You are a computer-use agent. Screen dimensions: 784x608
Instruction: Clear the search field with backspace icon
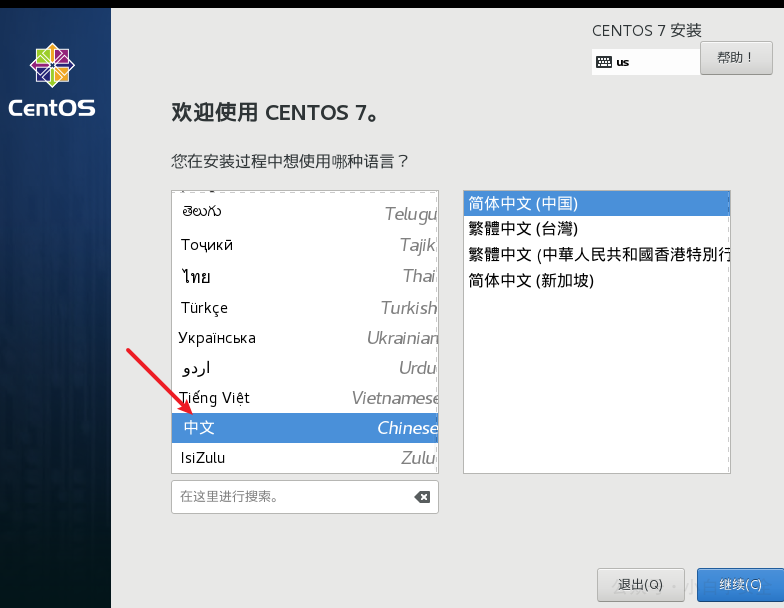[x=422, y=497]
